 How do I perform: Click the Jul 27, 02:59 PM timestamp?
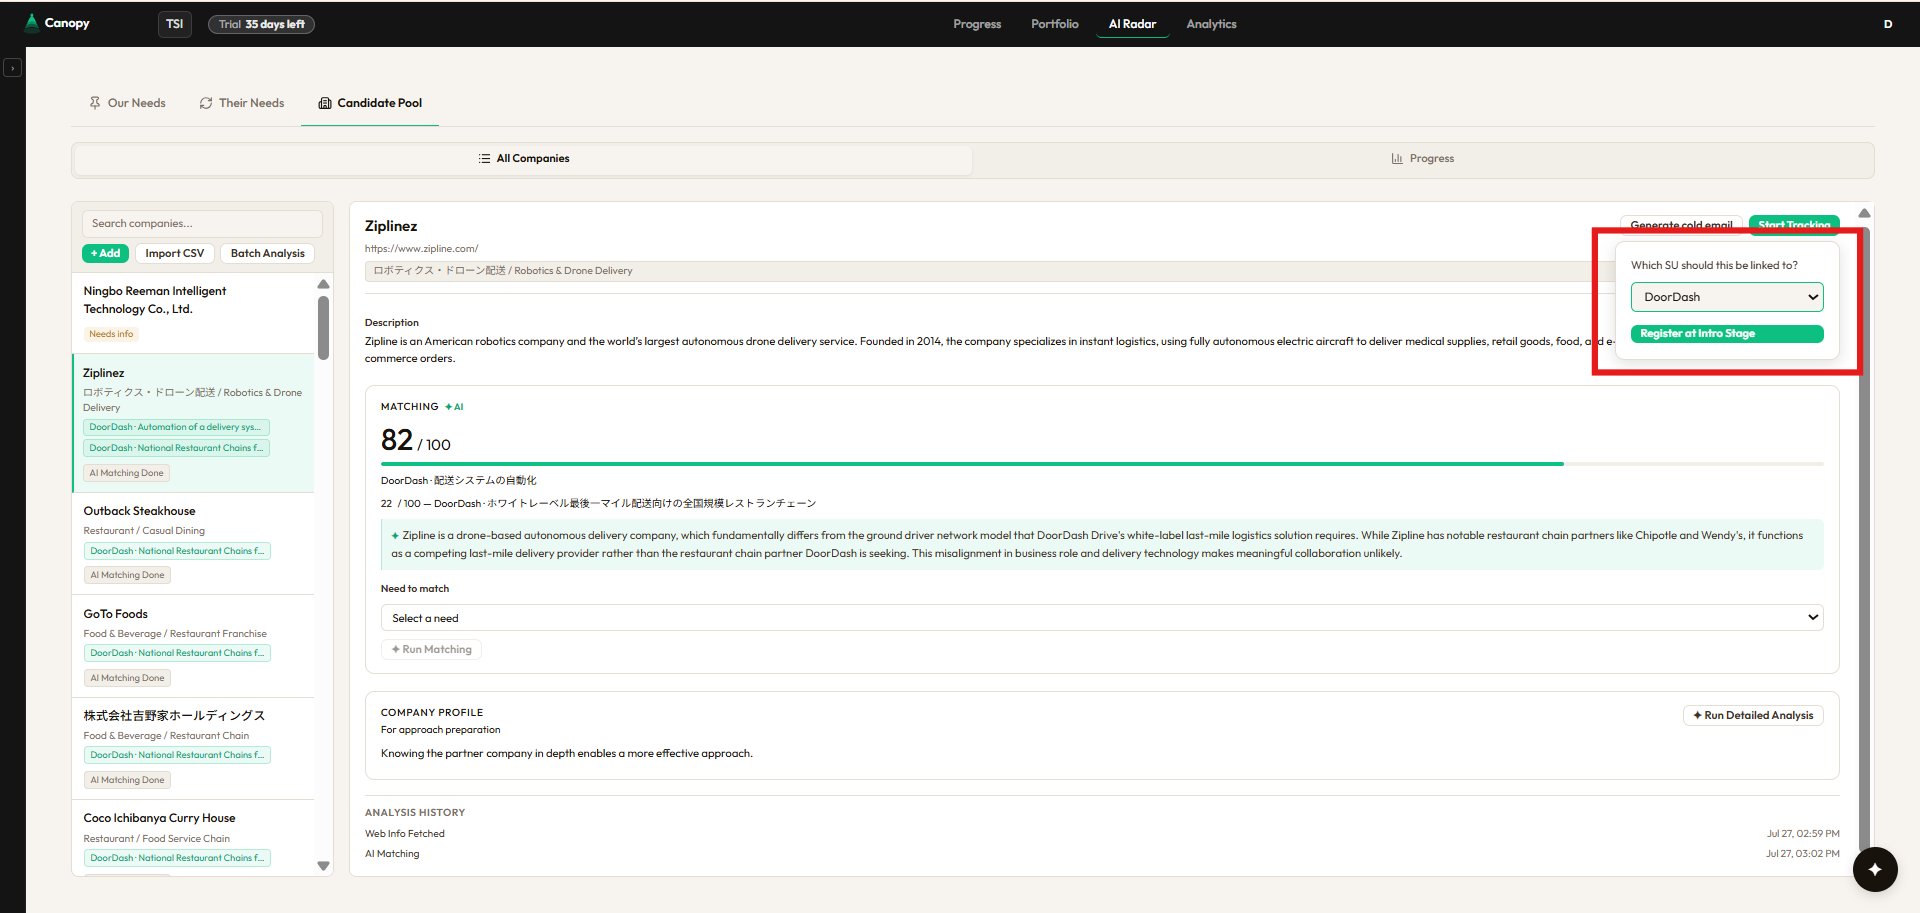click(x=1803, y=834)
